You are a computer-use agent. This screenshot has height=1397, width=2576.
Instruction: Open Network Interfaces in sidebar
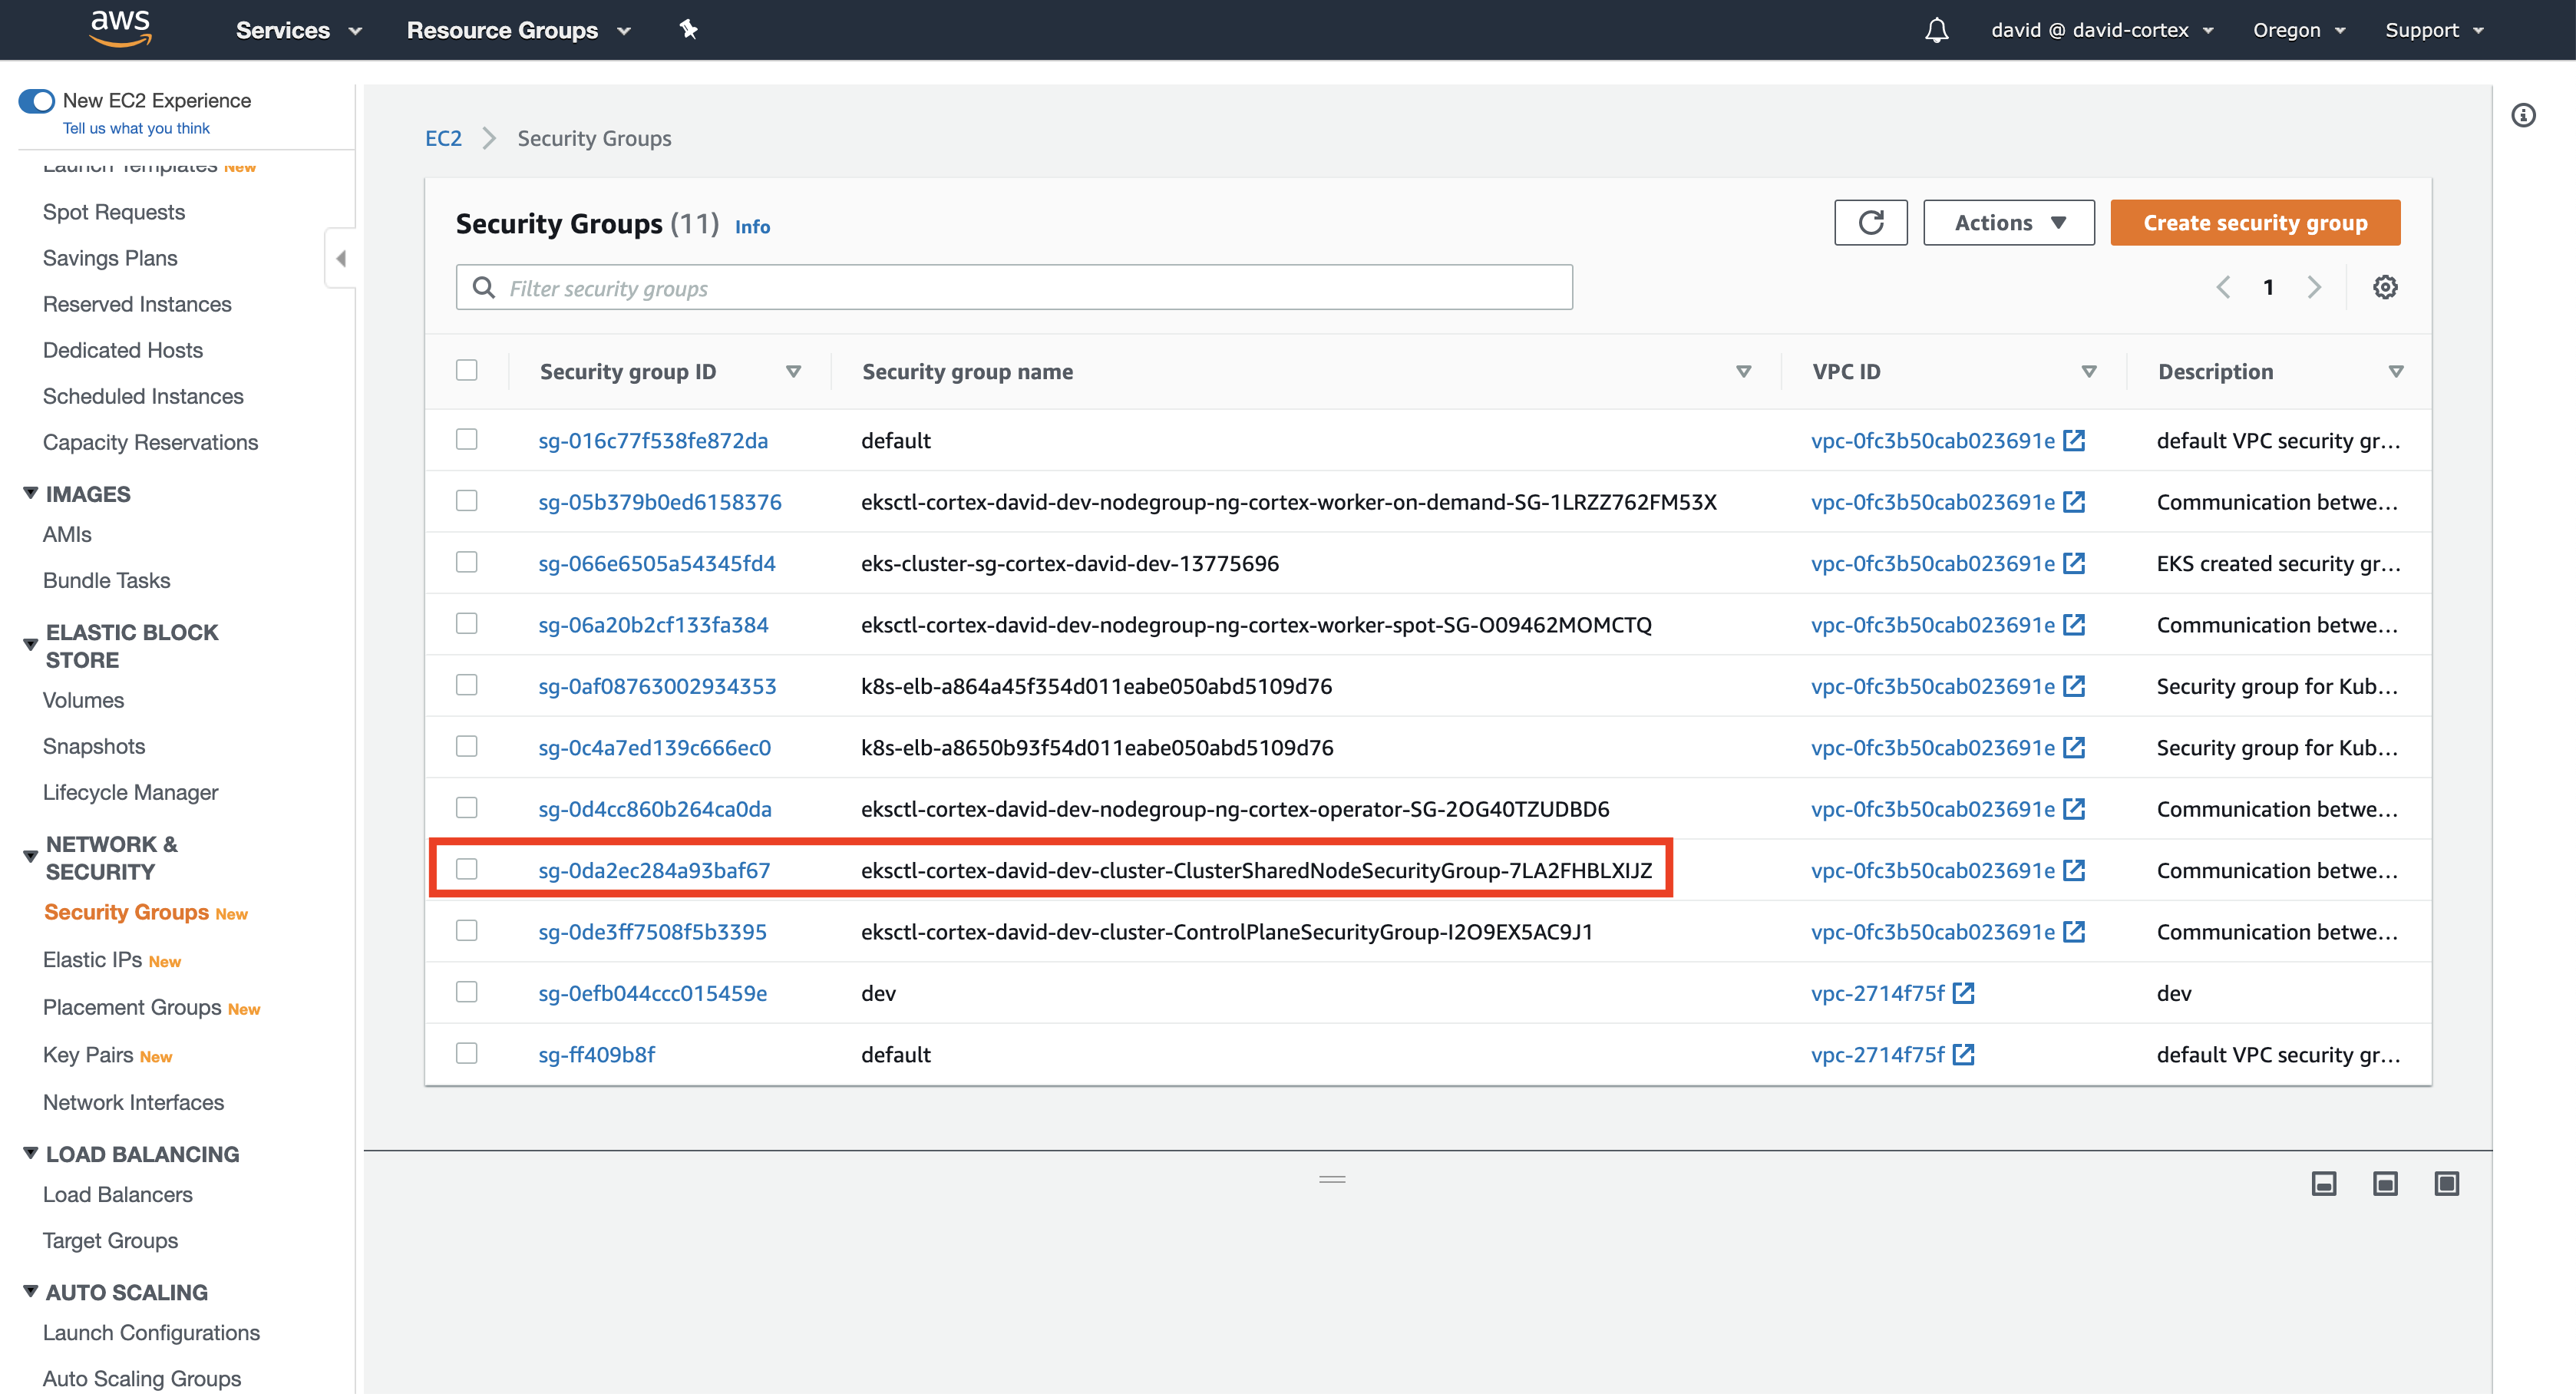[133, 1103]
